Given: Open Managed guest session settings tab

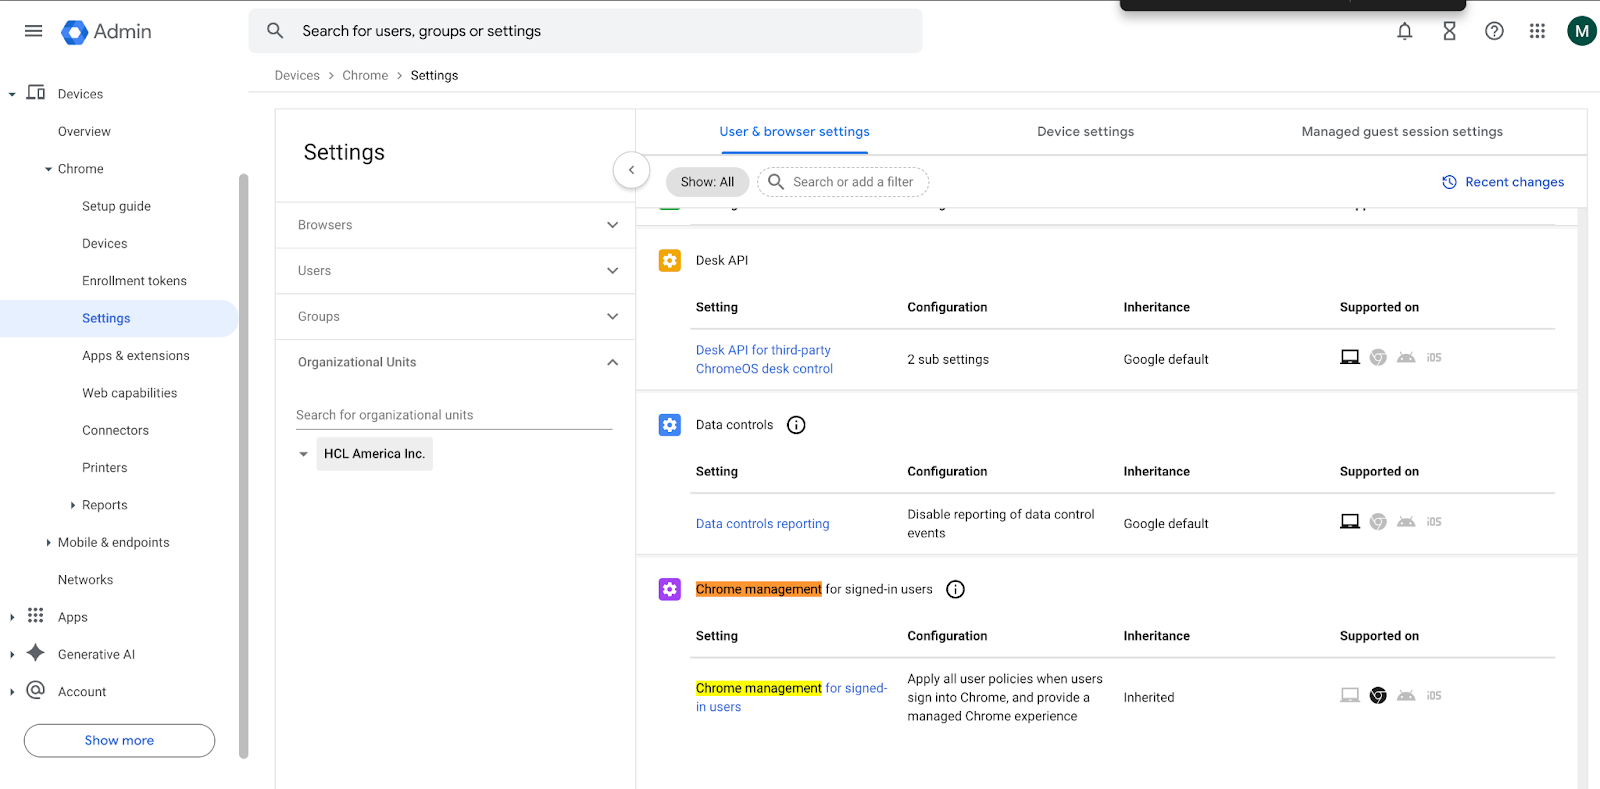Looking at the screenshot, I should point(1401,132).
